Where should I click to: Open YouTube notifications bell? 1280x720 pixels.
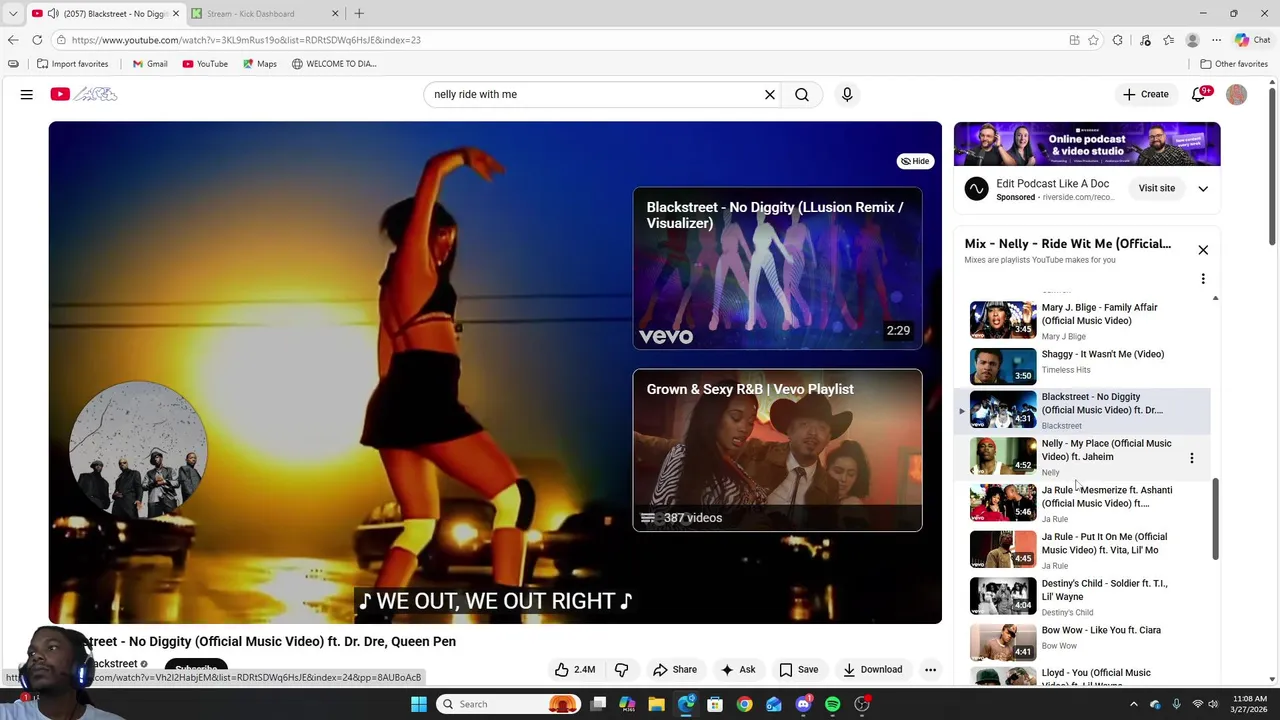pos(1199,94)
